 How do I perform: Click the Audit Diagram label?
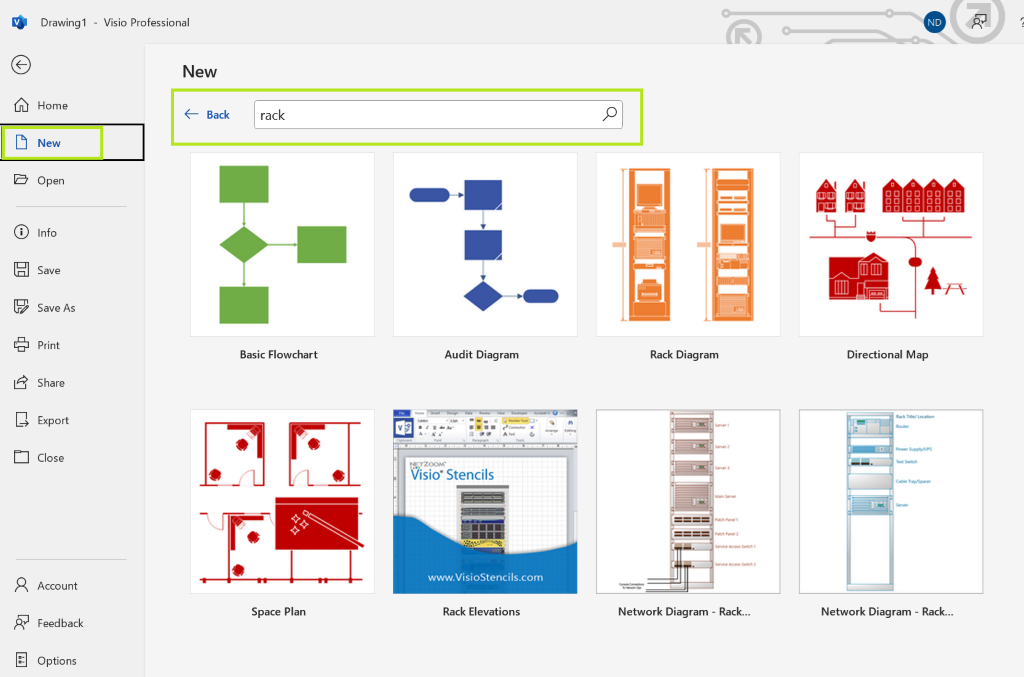tap(482, 354)
